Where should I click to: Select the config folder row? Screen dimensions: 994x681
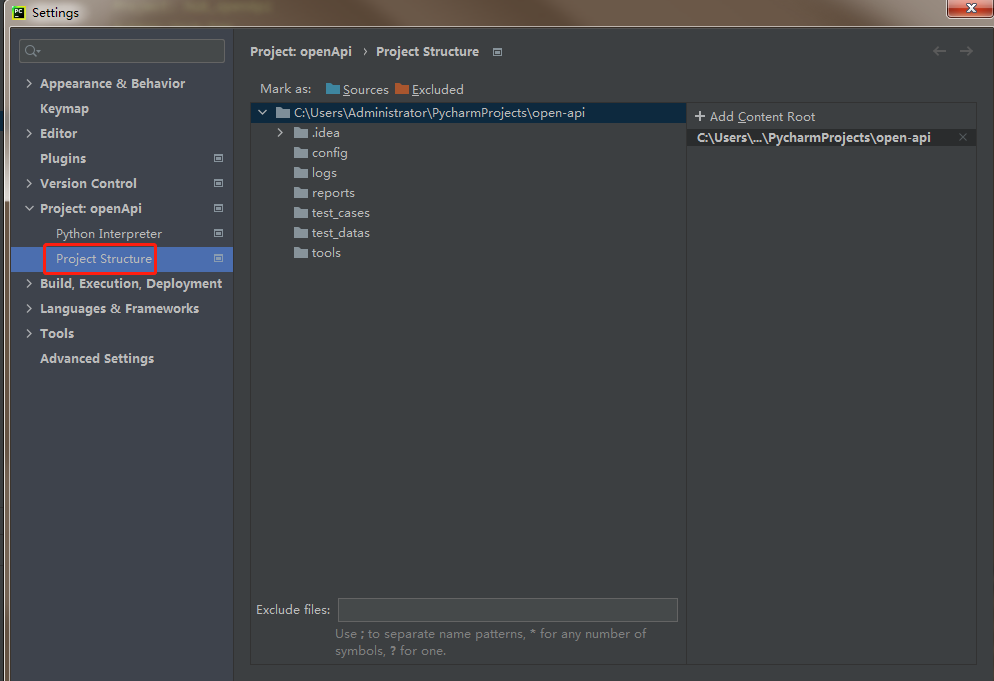click(468, 153)
